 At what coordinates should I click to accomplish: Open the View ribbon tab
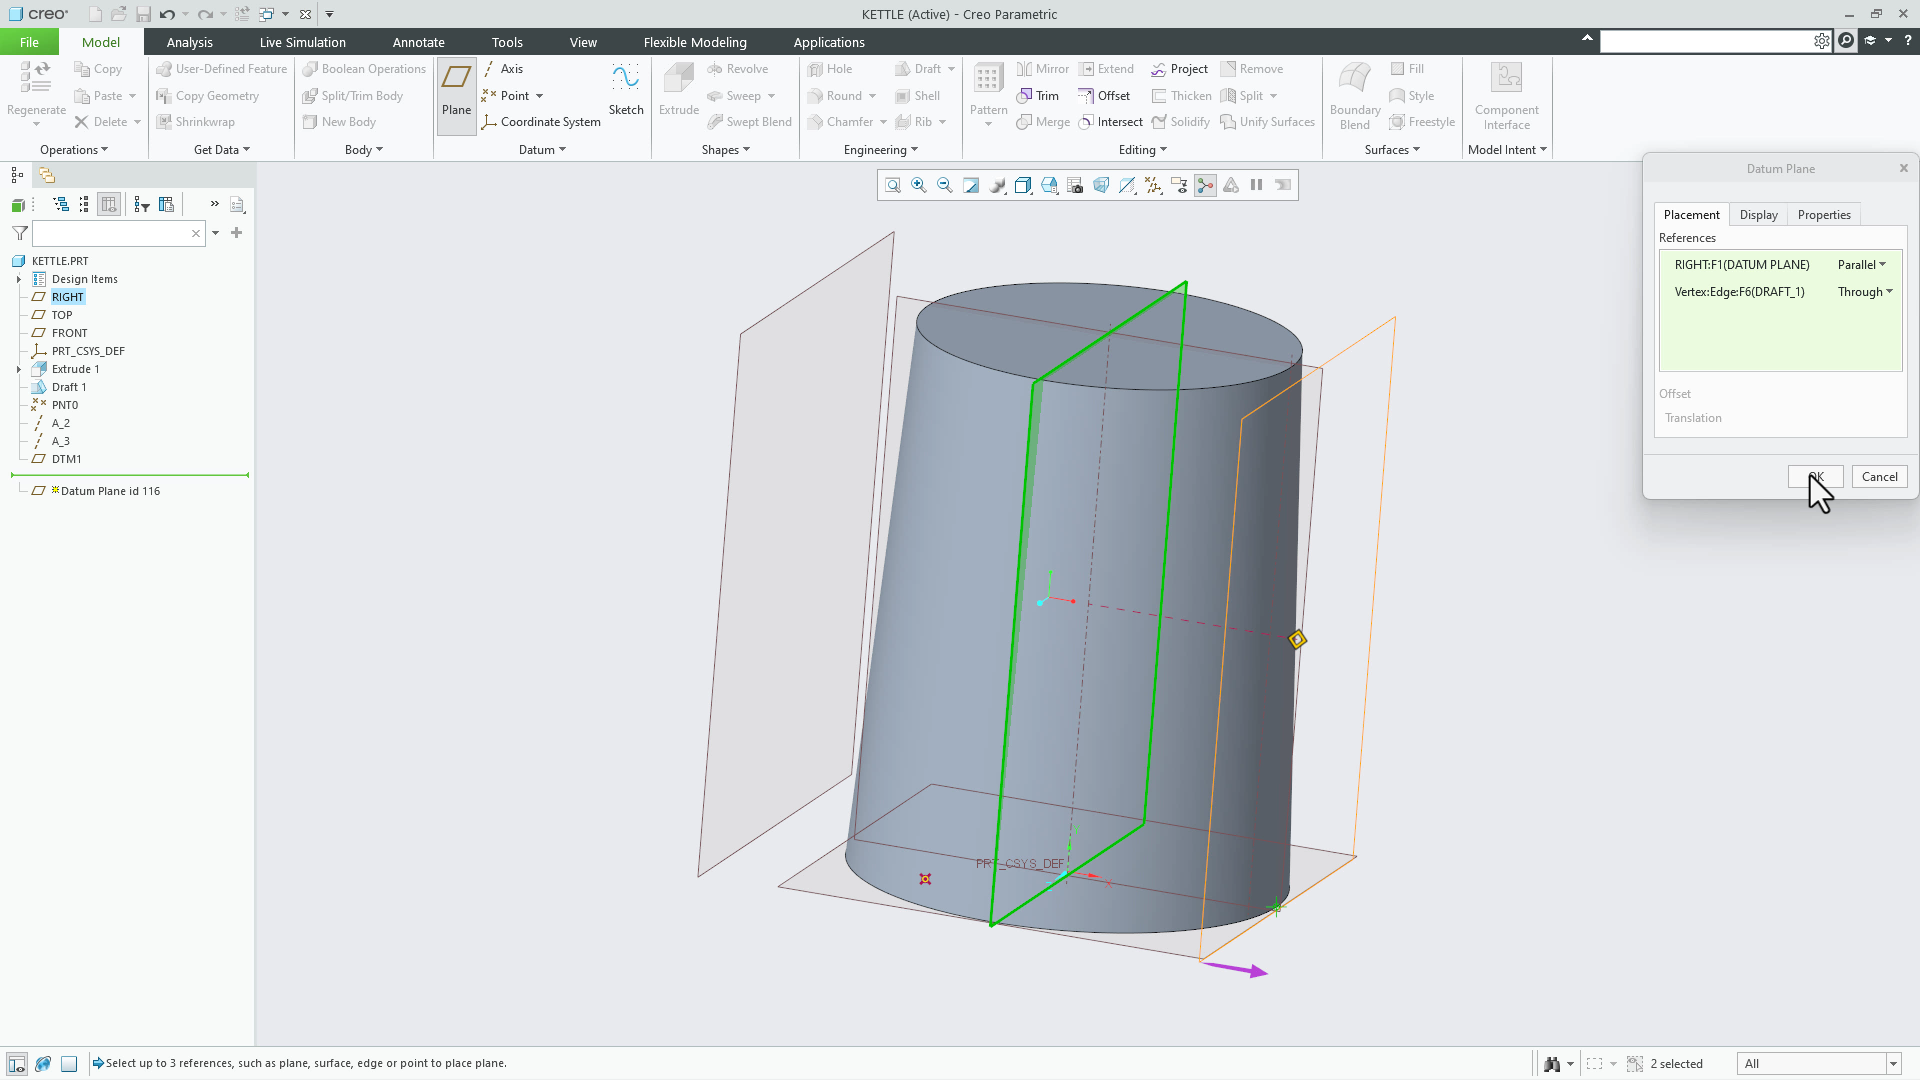[583, 42]
